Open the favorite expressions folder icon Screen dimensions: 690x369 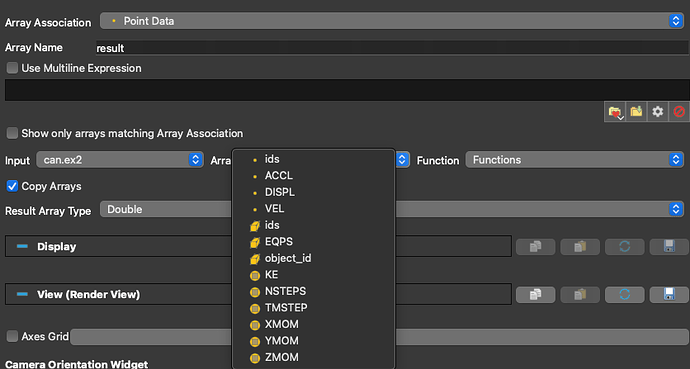point(615,112)
